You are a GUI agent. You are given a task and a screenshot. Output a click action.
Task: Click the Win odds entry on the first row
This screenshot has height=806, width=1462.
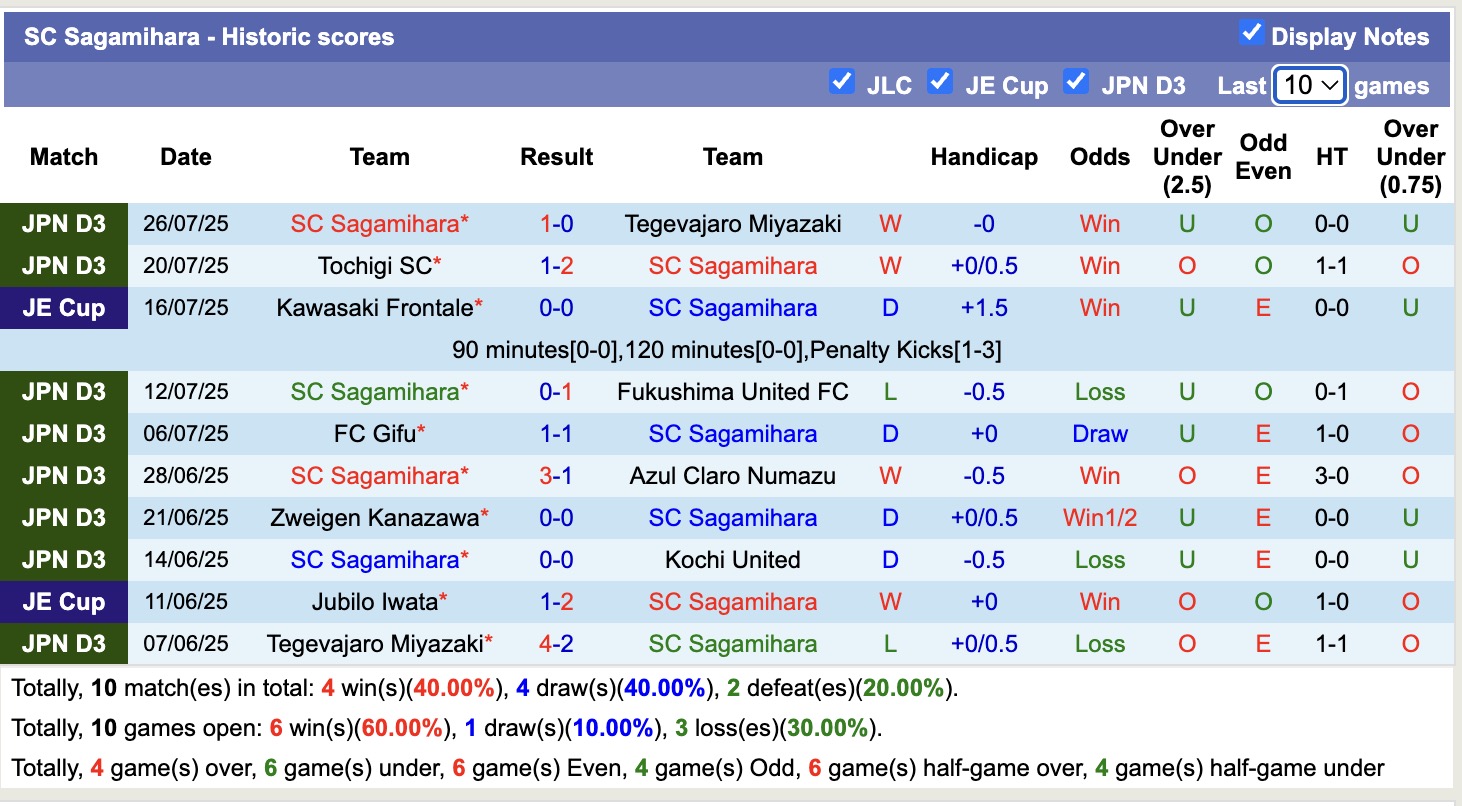[1099, 224]
